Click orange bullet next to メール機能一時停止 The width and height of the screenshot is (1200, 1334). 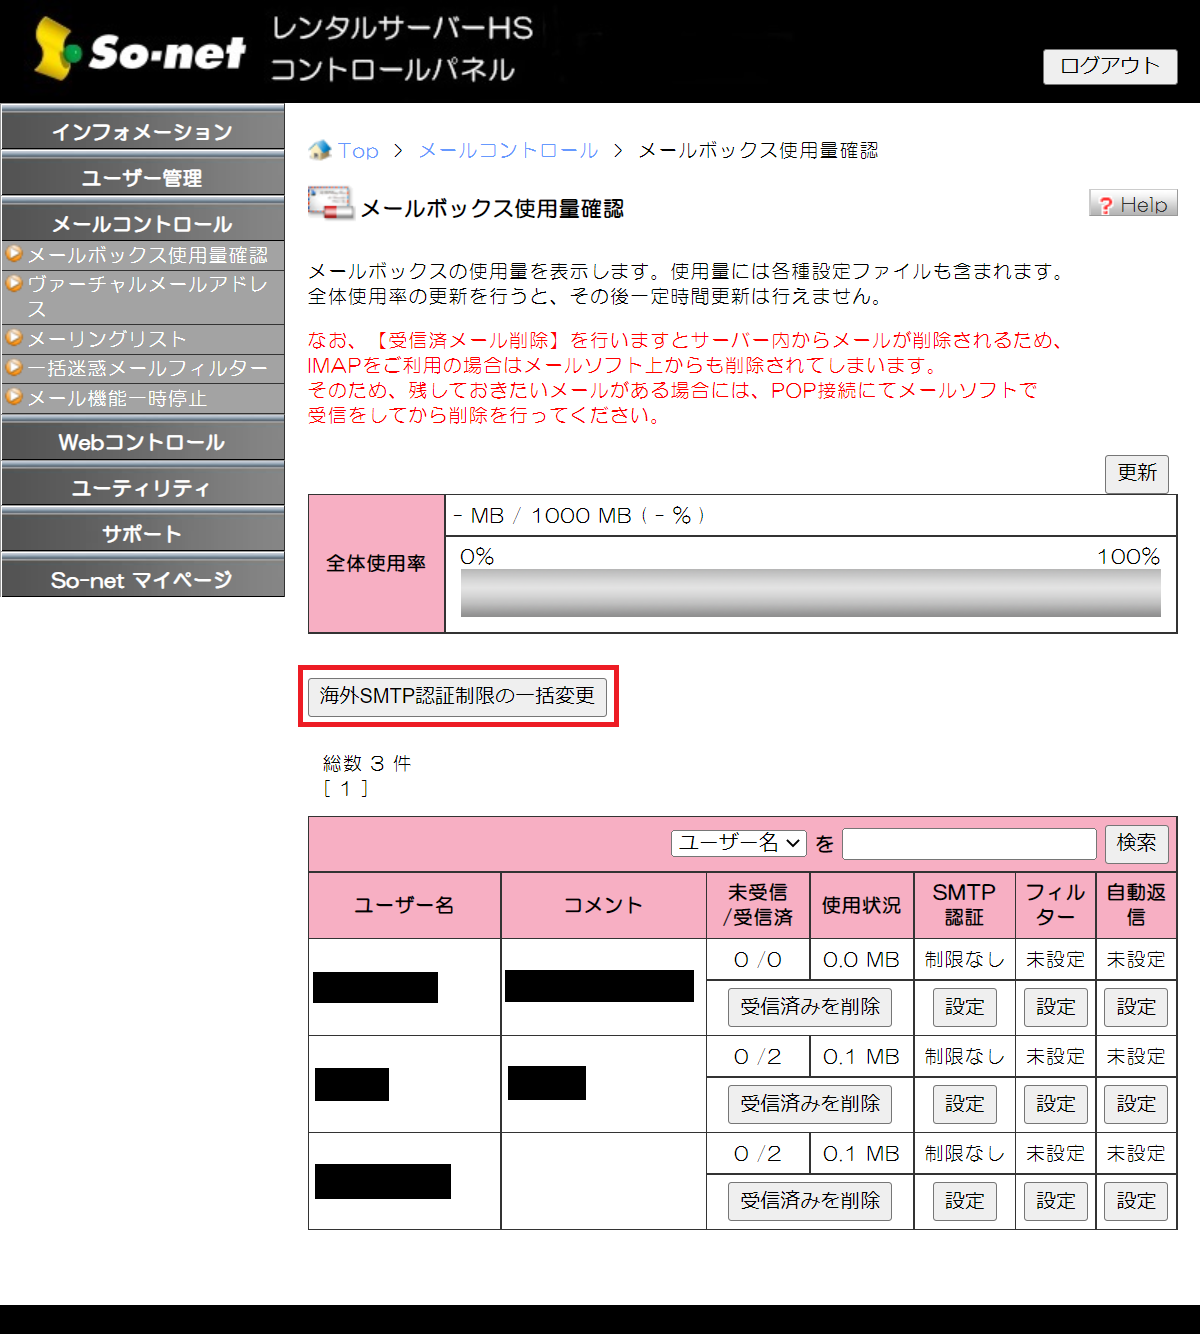(14, 397)
